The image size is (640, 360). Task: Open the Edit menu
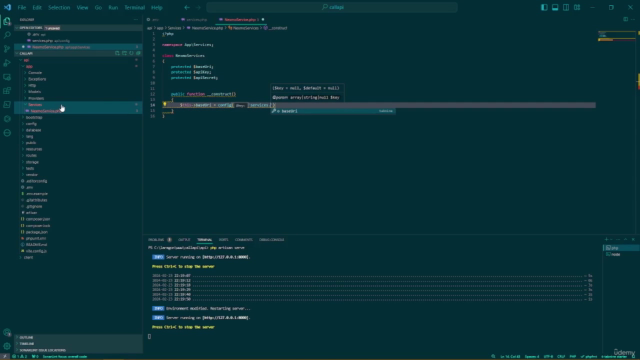37,7
